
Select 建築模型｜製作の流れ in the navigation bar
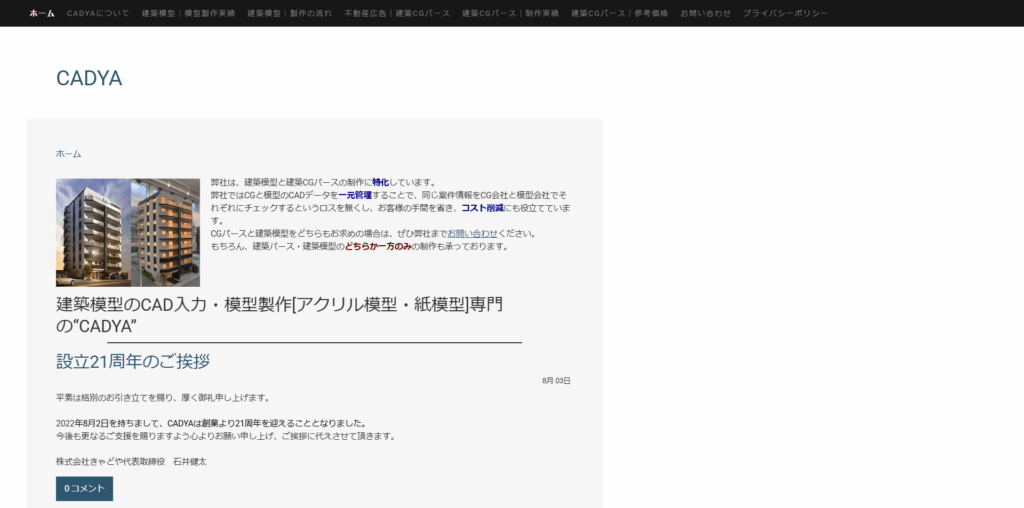(289, 14)
